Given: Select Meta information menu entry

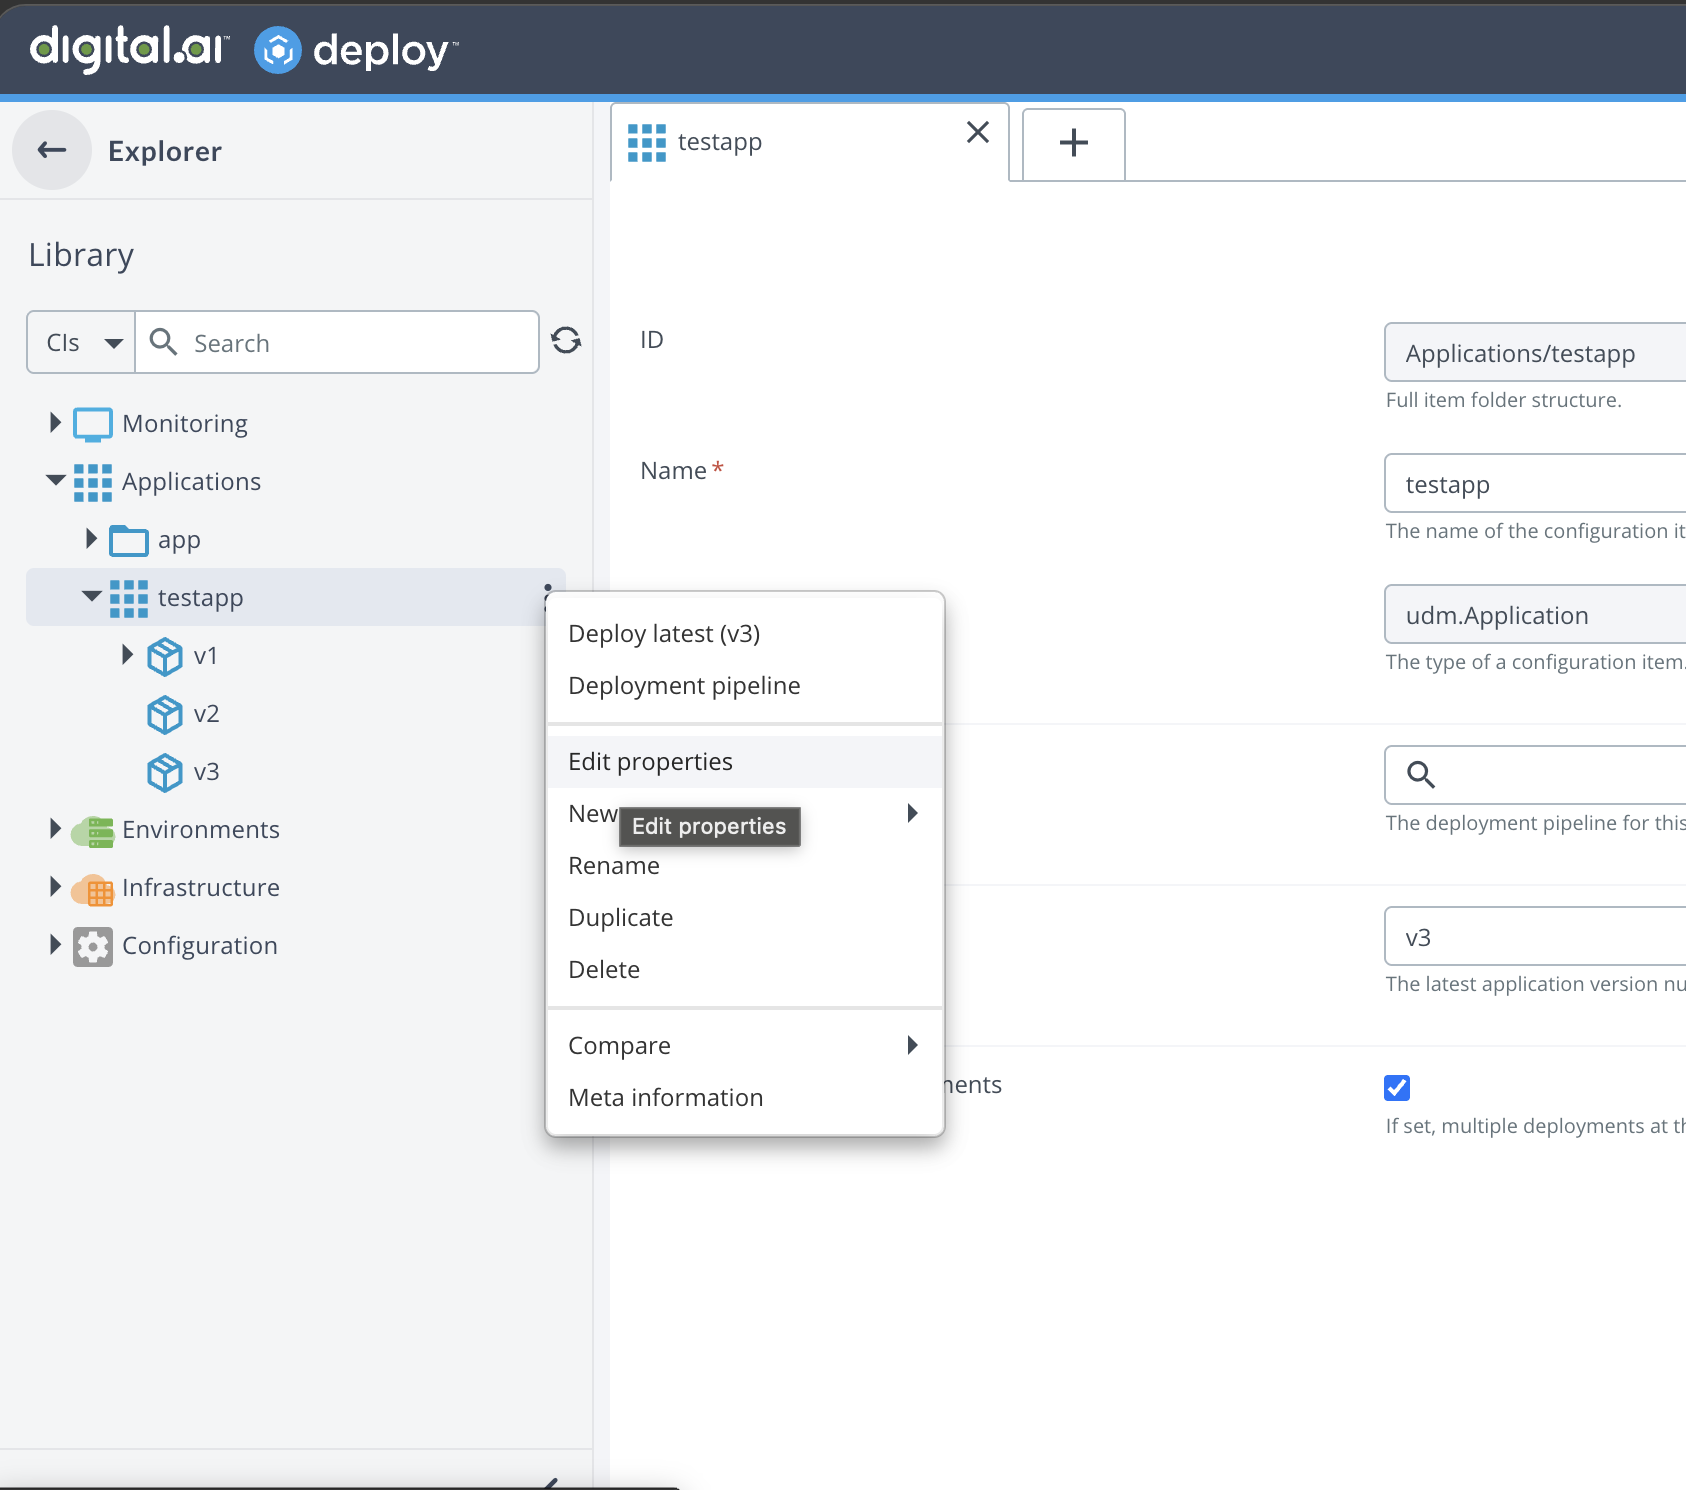Looking at the screenshot, I should 745,1098.
